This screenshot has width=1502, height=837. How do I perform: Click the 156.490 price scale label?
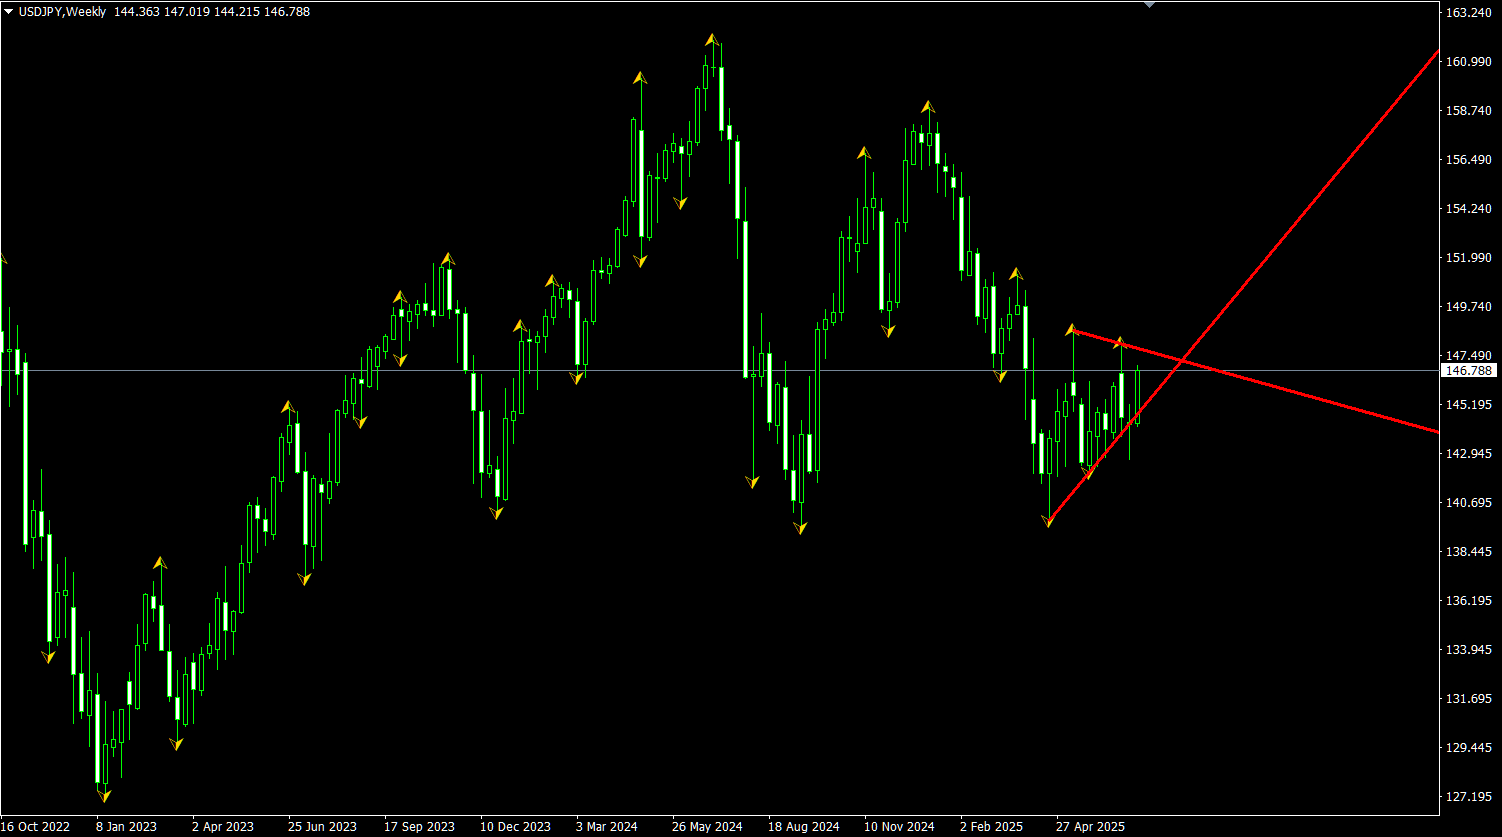[1468, 159]
